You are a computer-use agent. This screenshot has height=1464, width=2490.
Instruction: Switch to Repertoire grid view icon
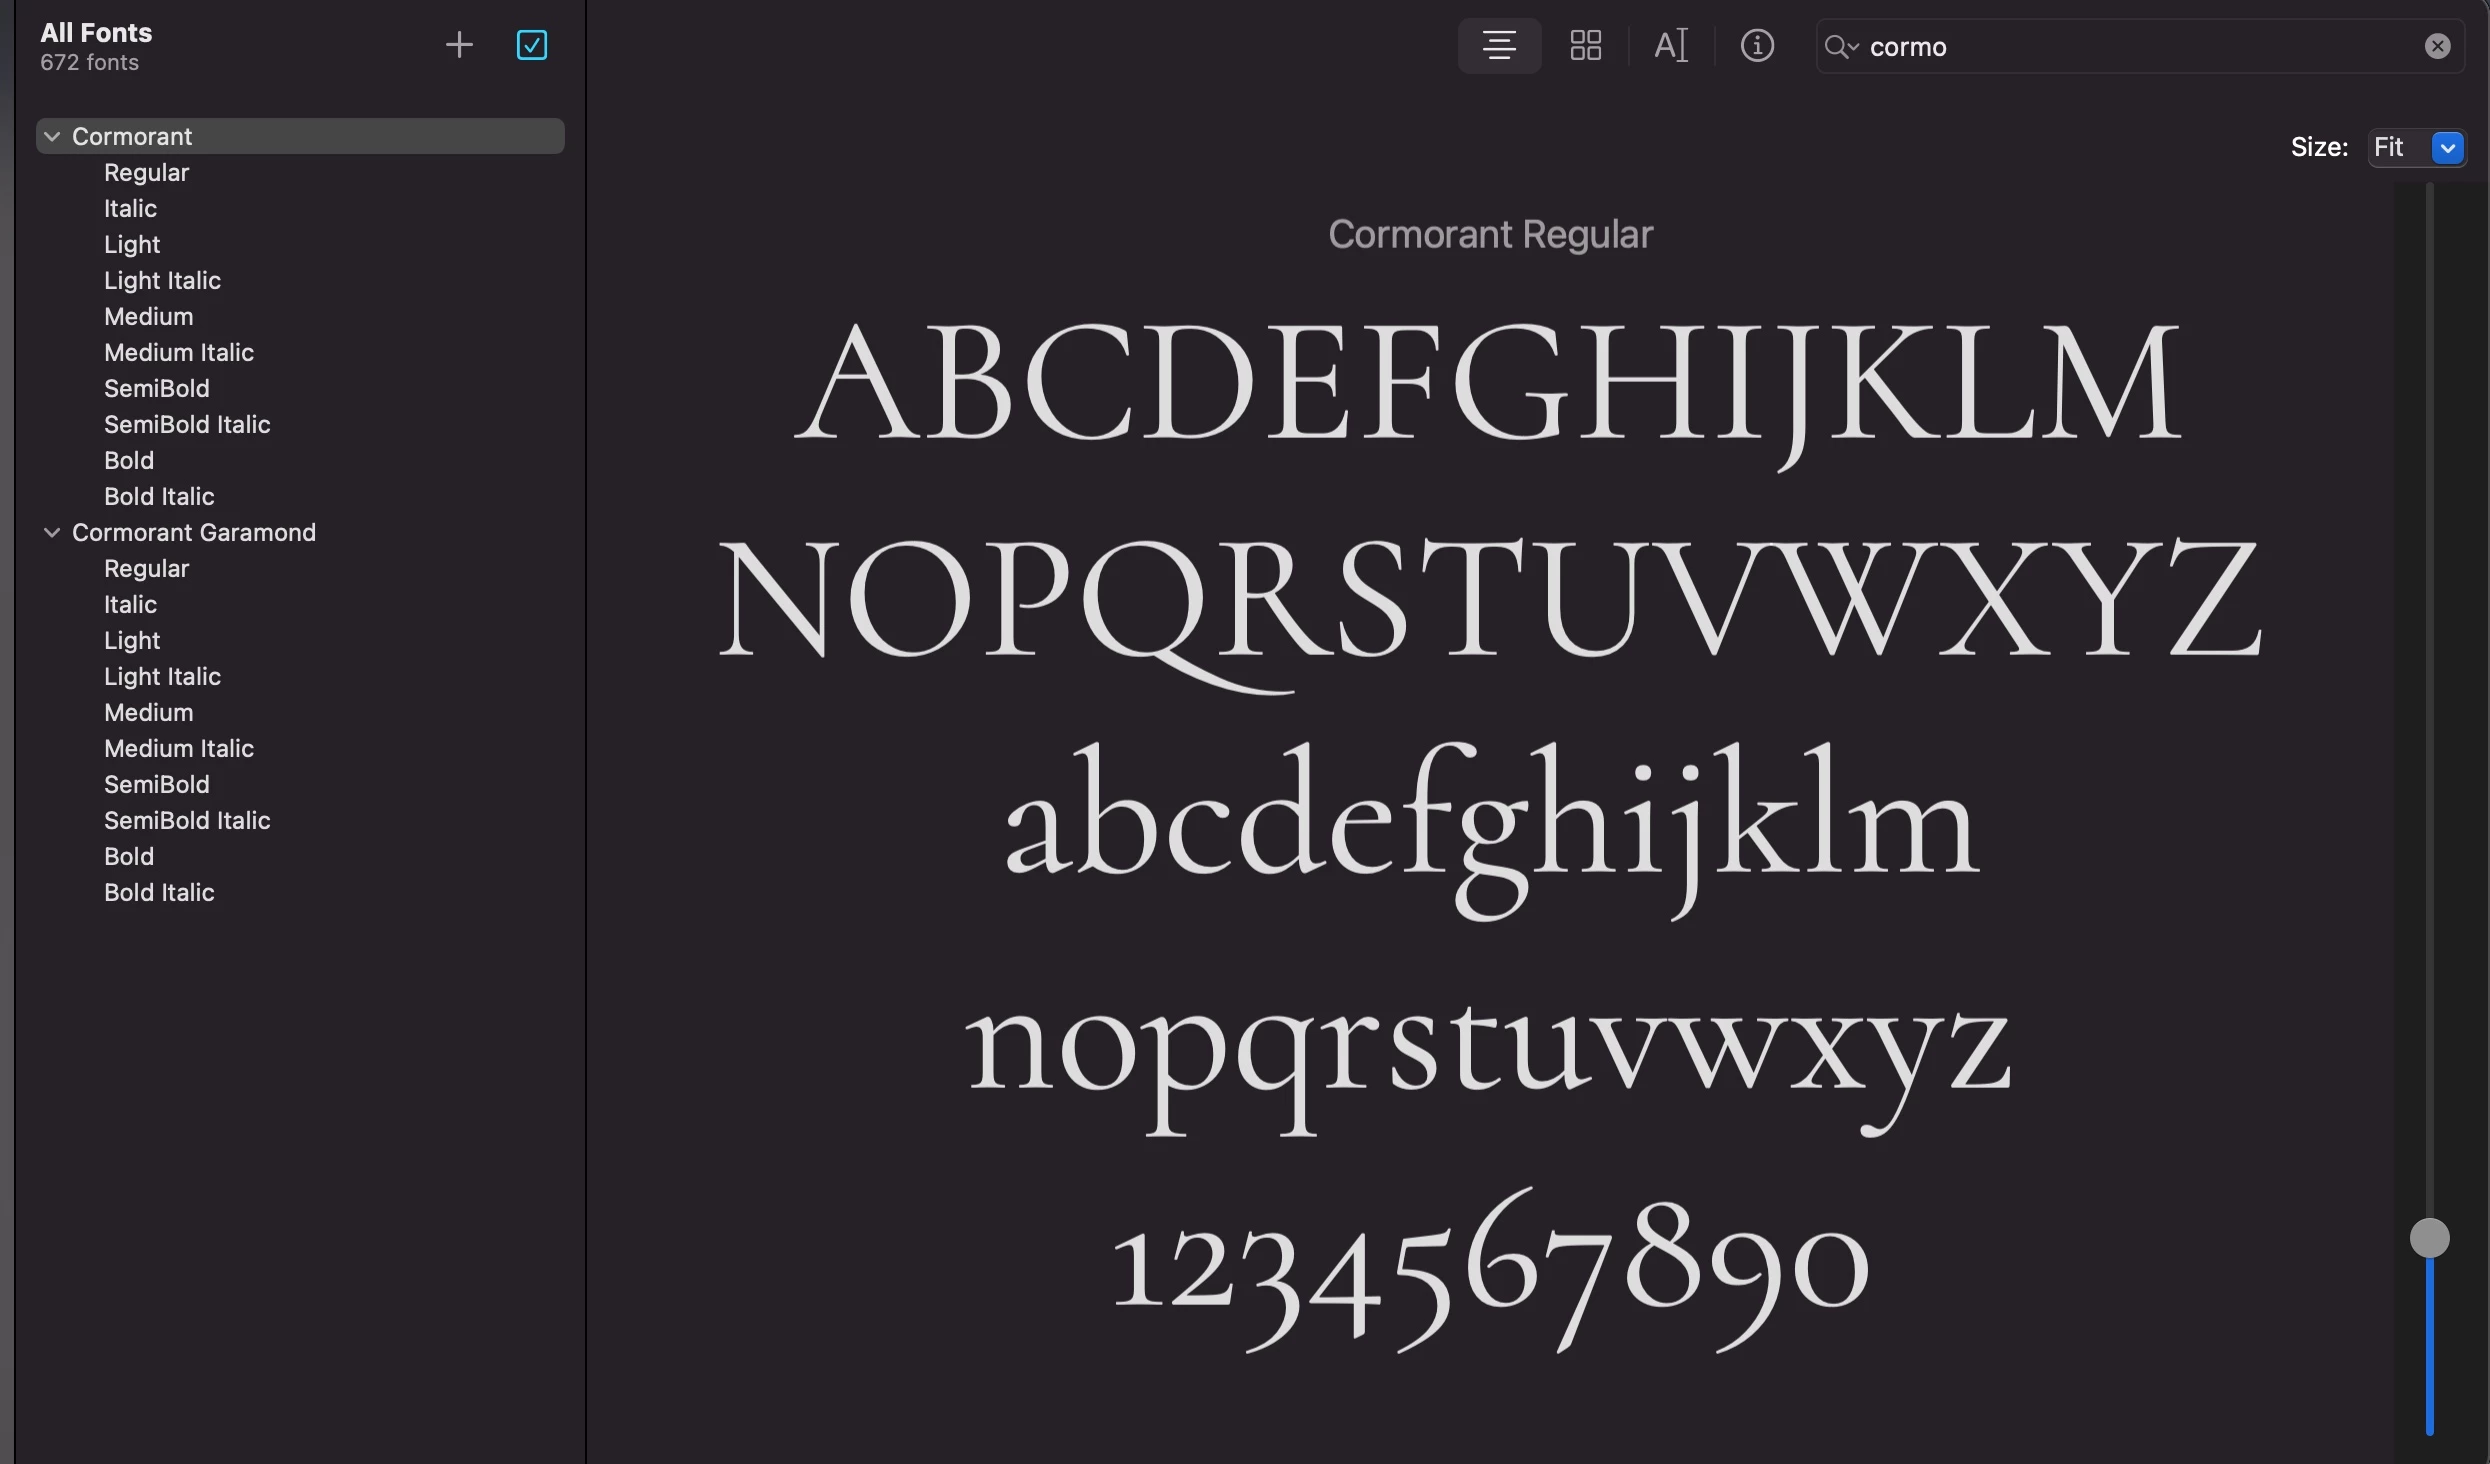(x=1585, y=46)
